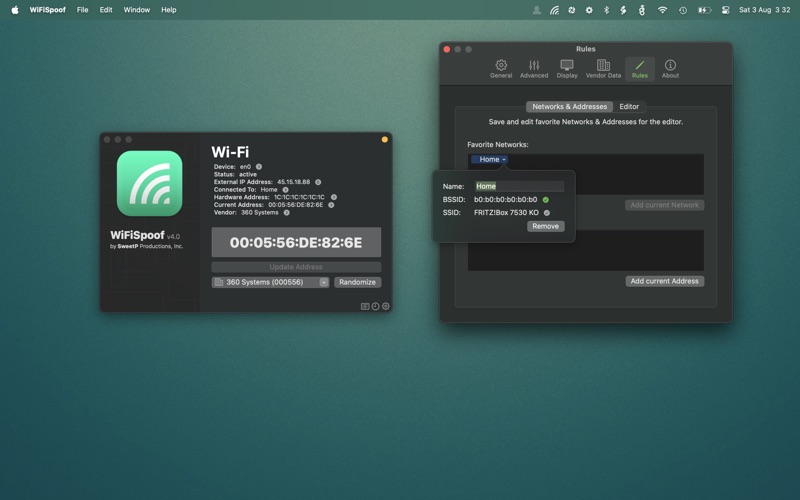Click the Bluetooth menu bar icon
The image size is (800, 500).
click(606, 10)
